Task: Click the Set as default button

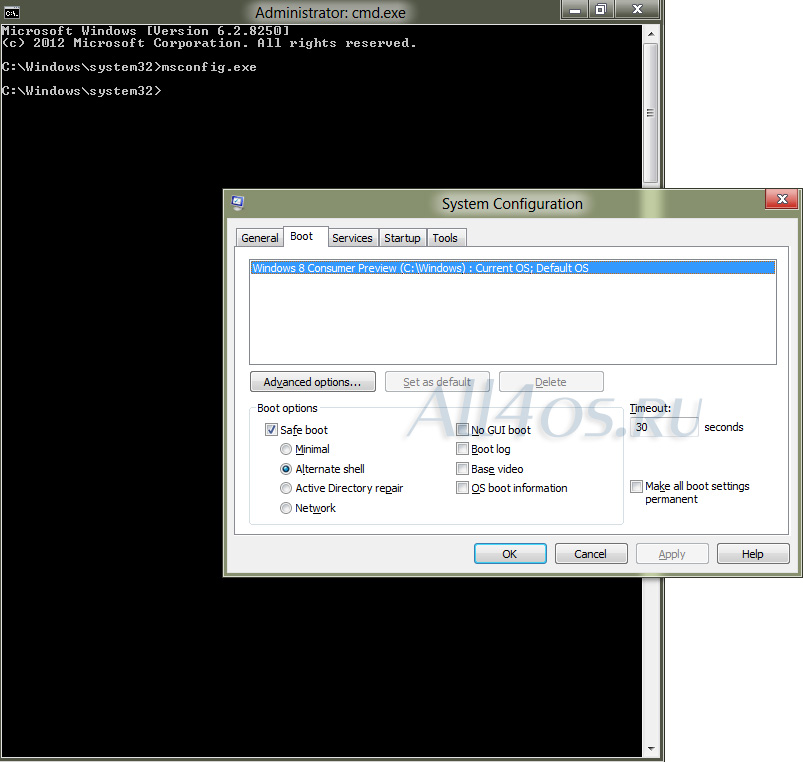Action: pyautogui.click(x=437, y=382)
